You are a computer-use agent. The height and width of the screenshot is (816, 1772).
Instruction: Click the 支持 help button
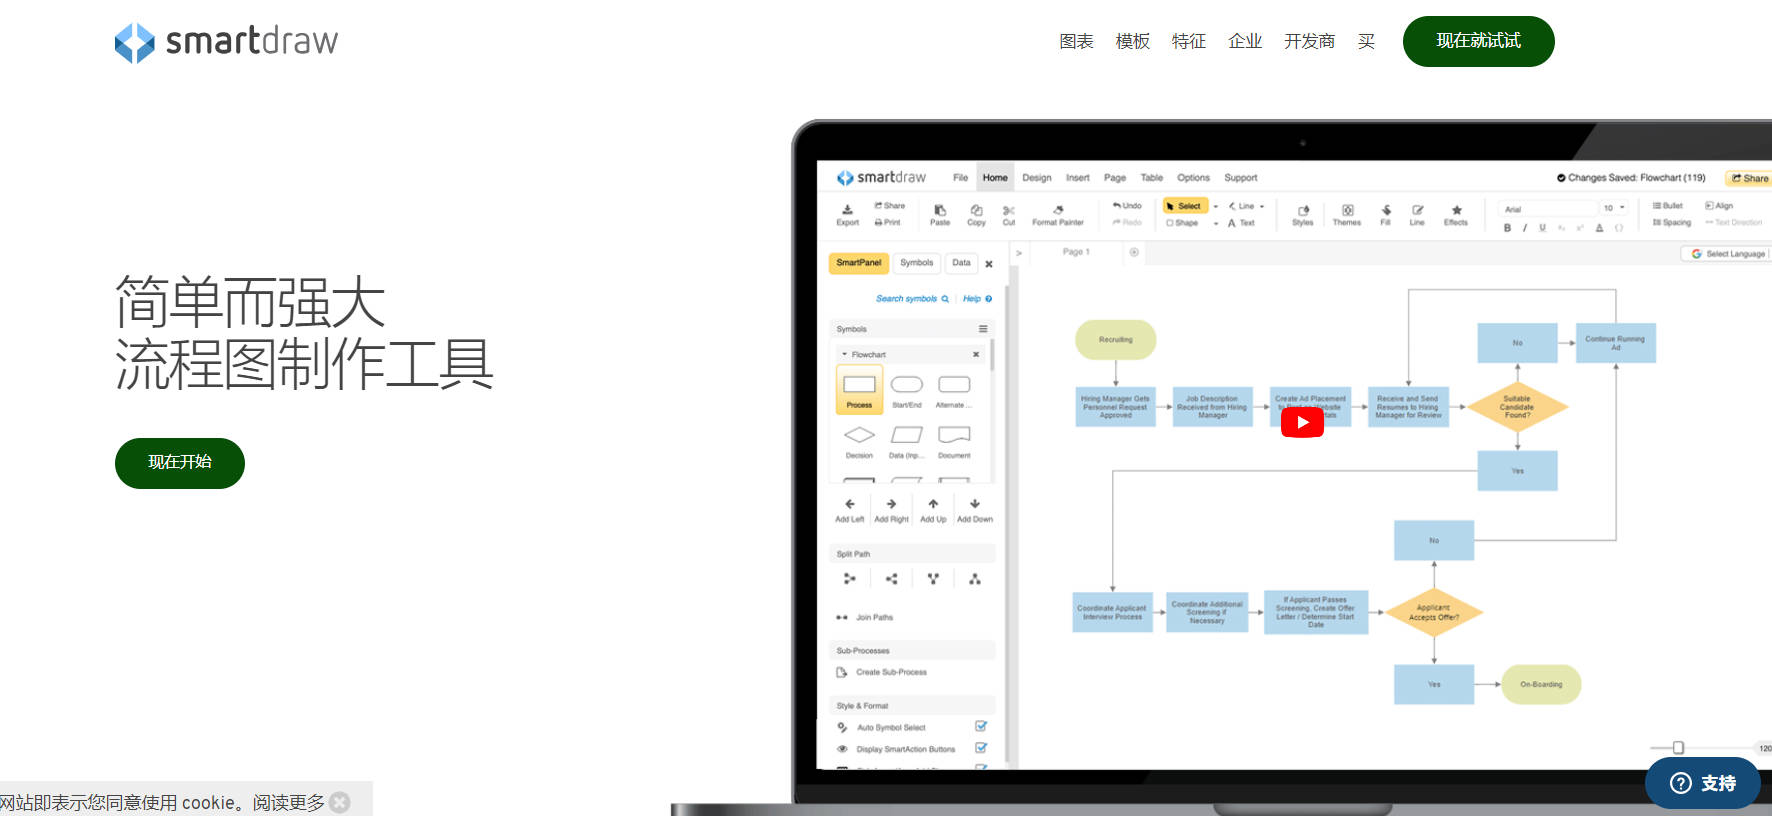tap(1703, 783)
